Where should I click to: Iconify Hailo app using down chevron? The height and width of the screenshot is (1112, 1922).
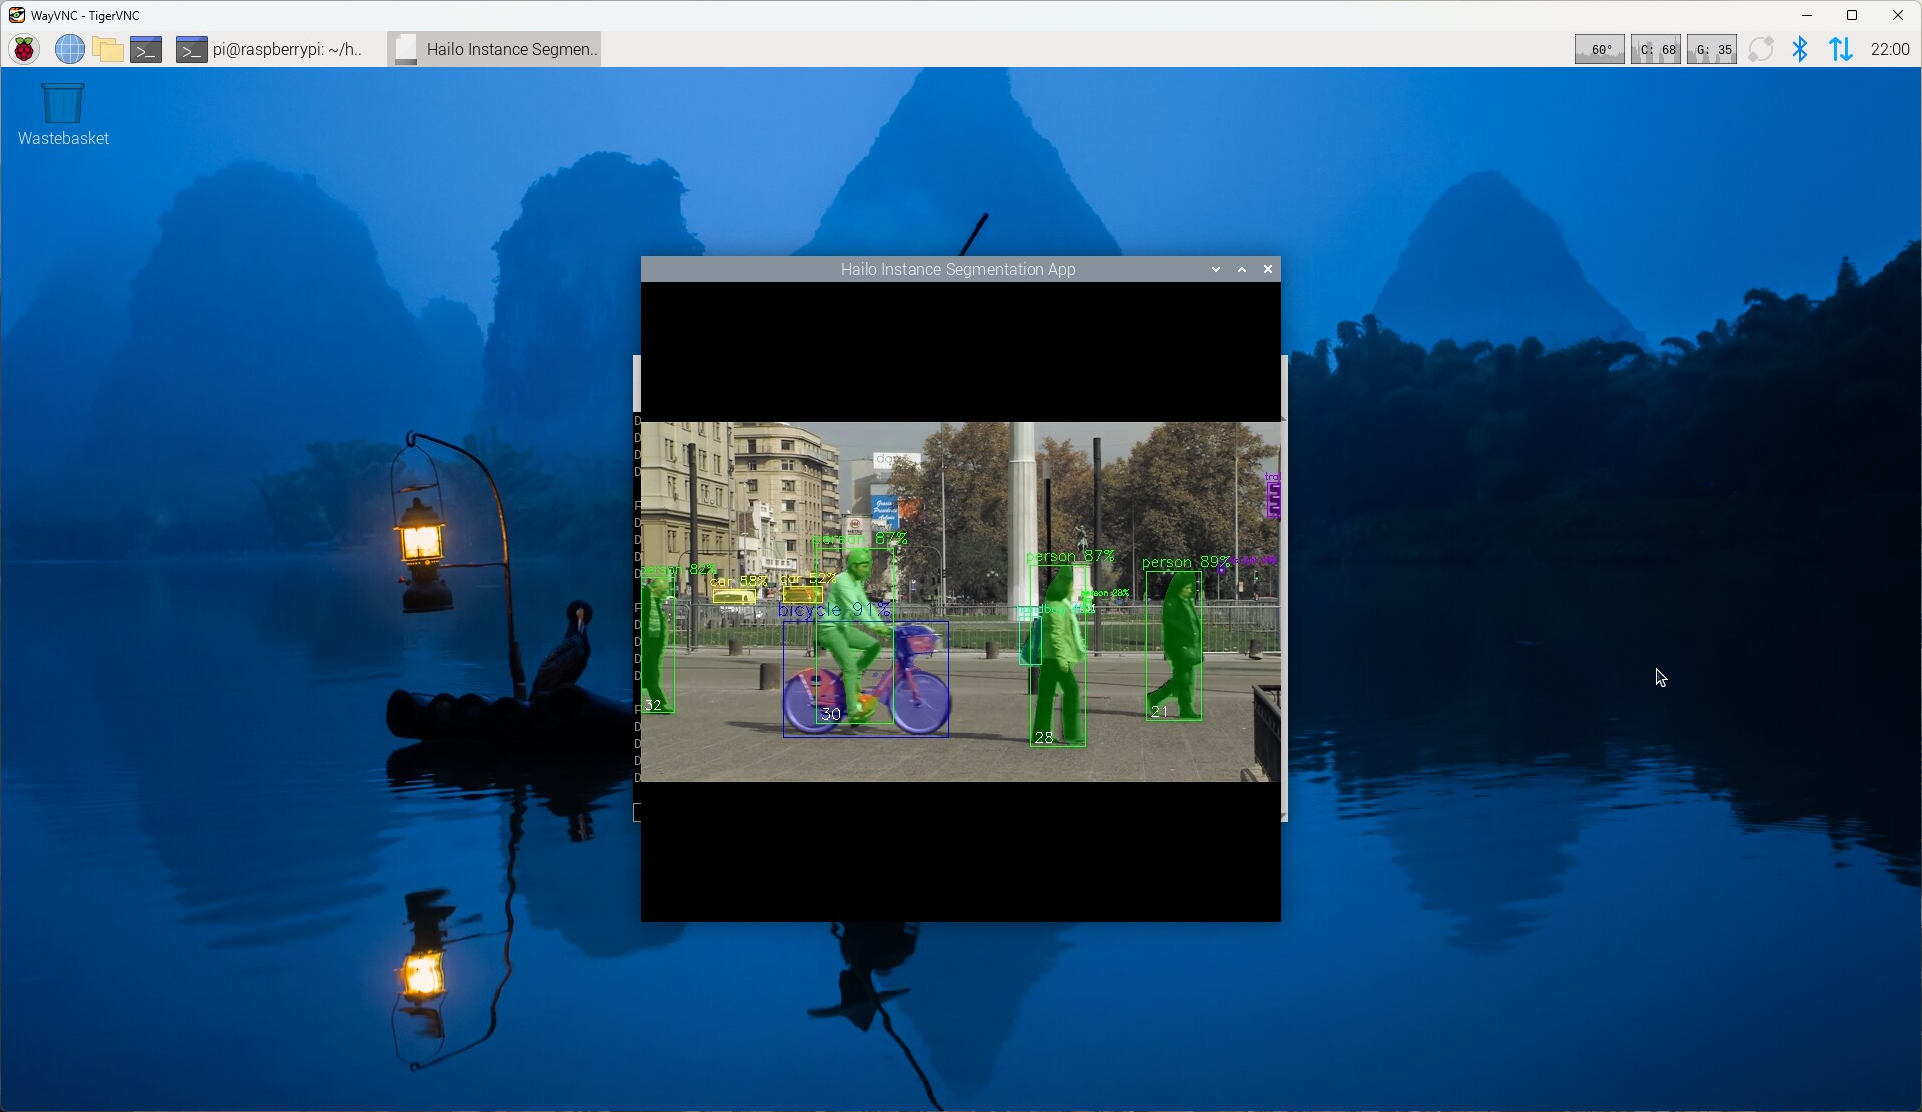1215,269
